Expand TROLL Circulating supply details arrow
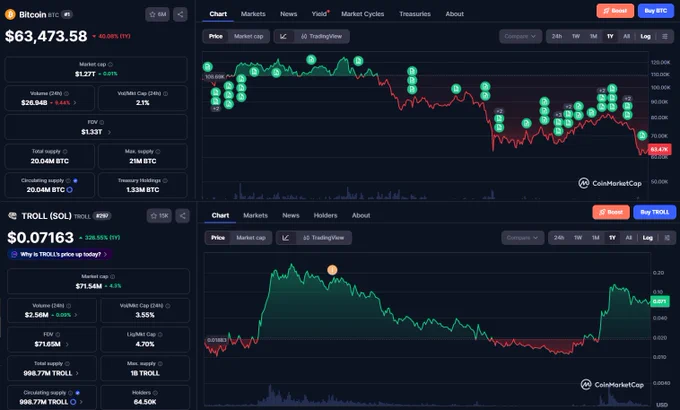The image size is (680, 410). (82, 402)
